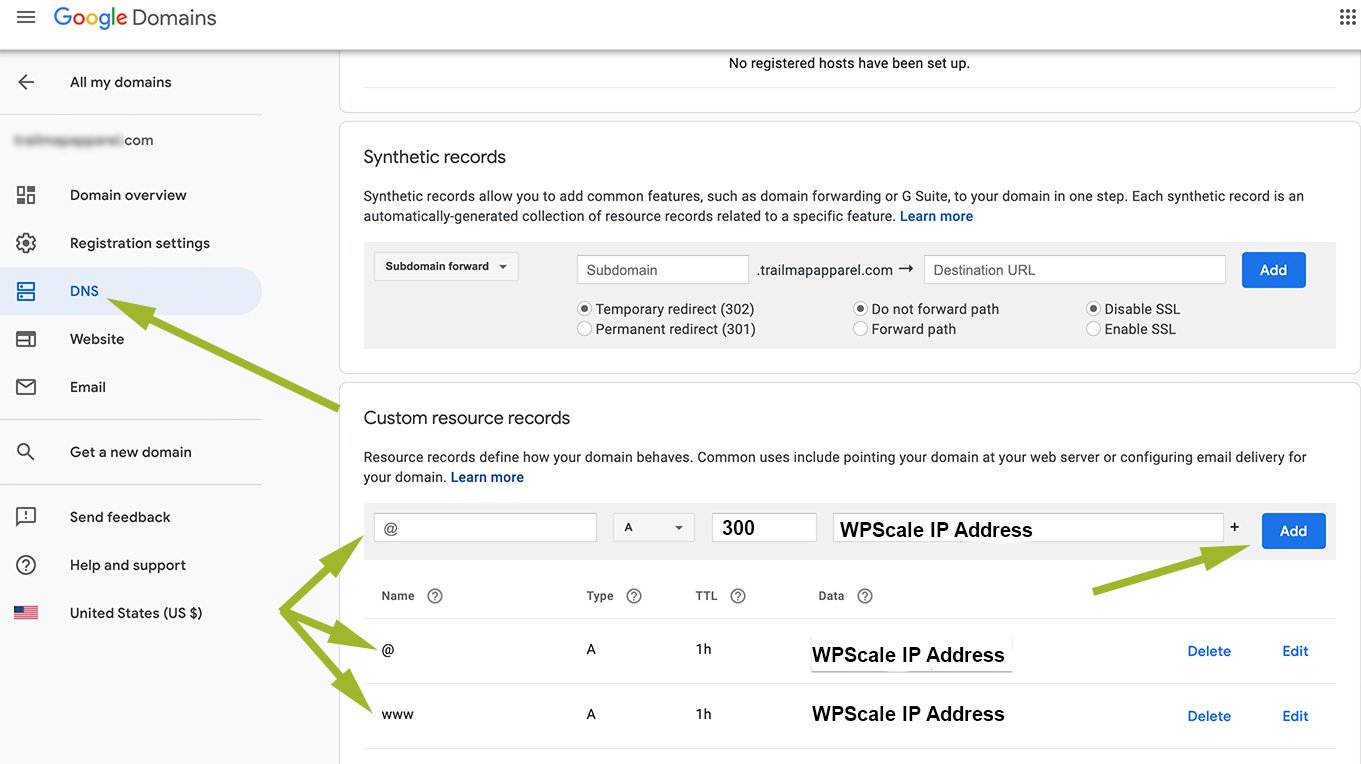Open United States (US $) country selector
Viewport: 1361px width, 764px height.
pyautogui.click(x=135, y=613)
